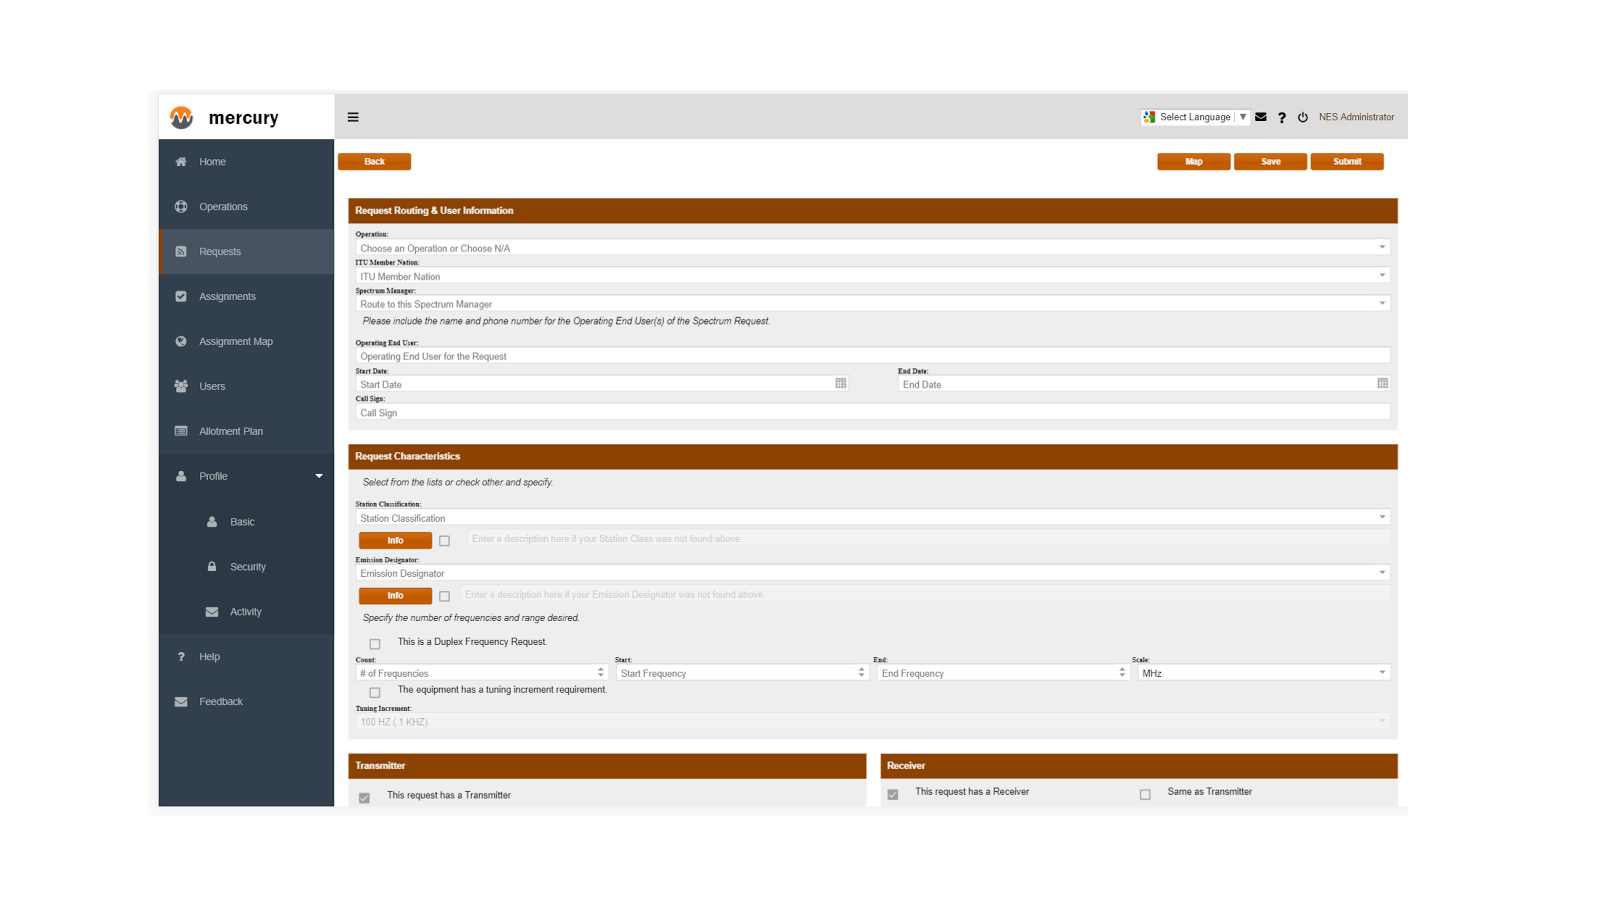Click the mercury logo icon
1600x900 pixels.
tap(181, 117)
